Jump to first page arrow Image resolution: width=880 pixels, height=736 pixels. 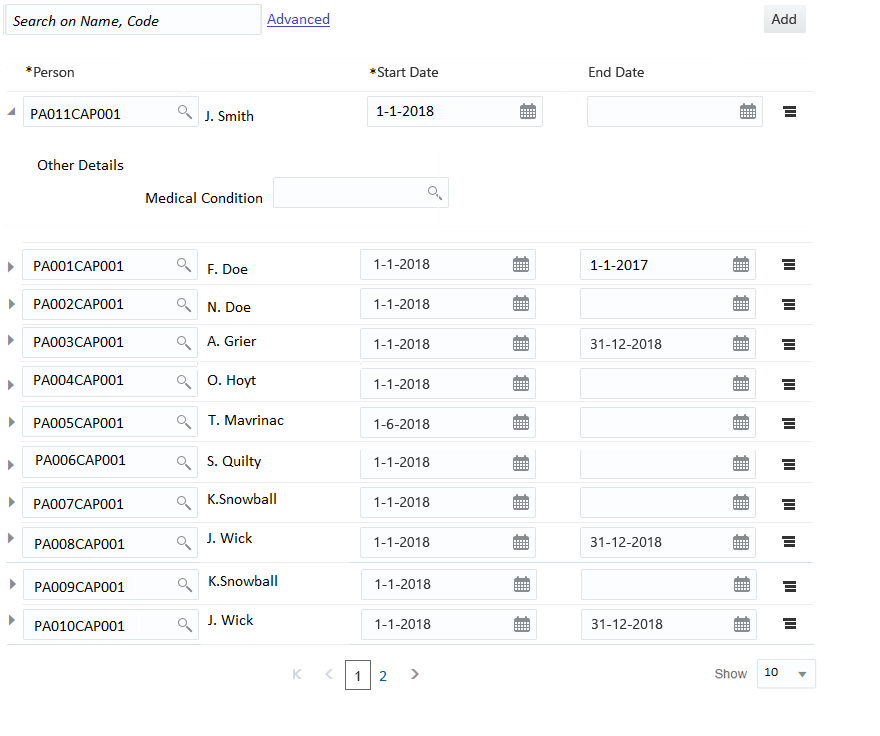tap(297, 674)
